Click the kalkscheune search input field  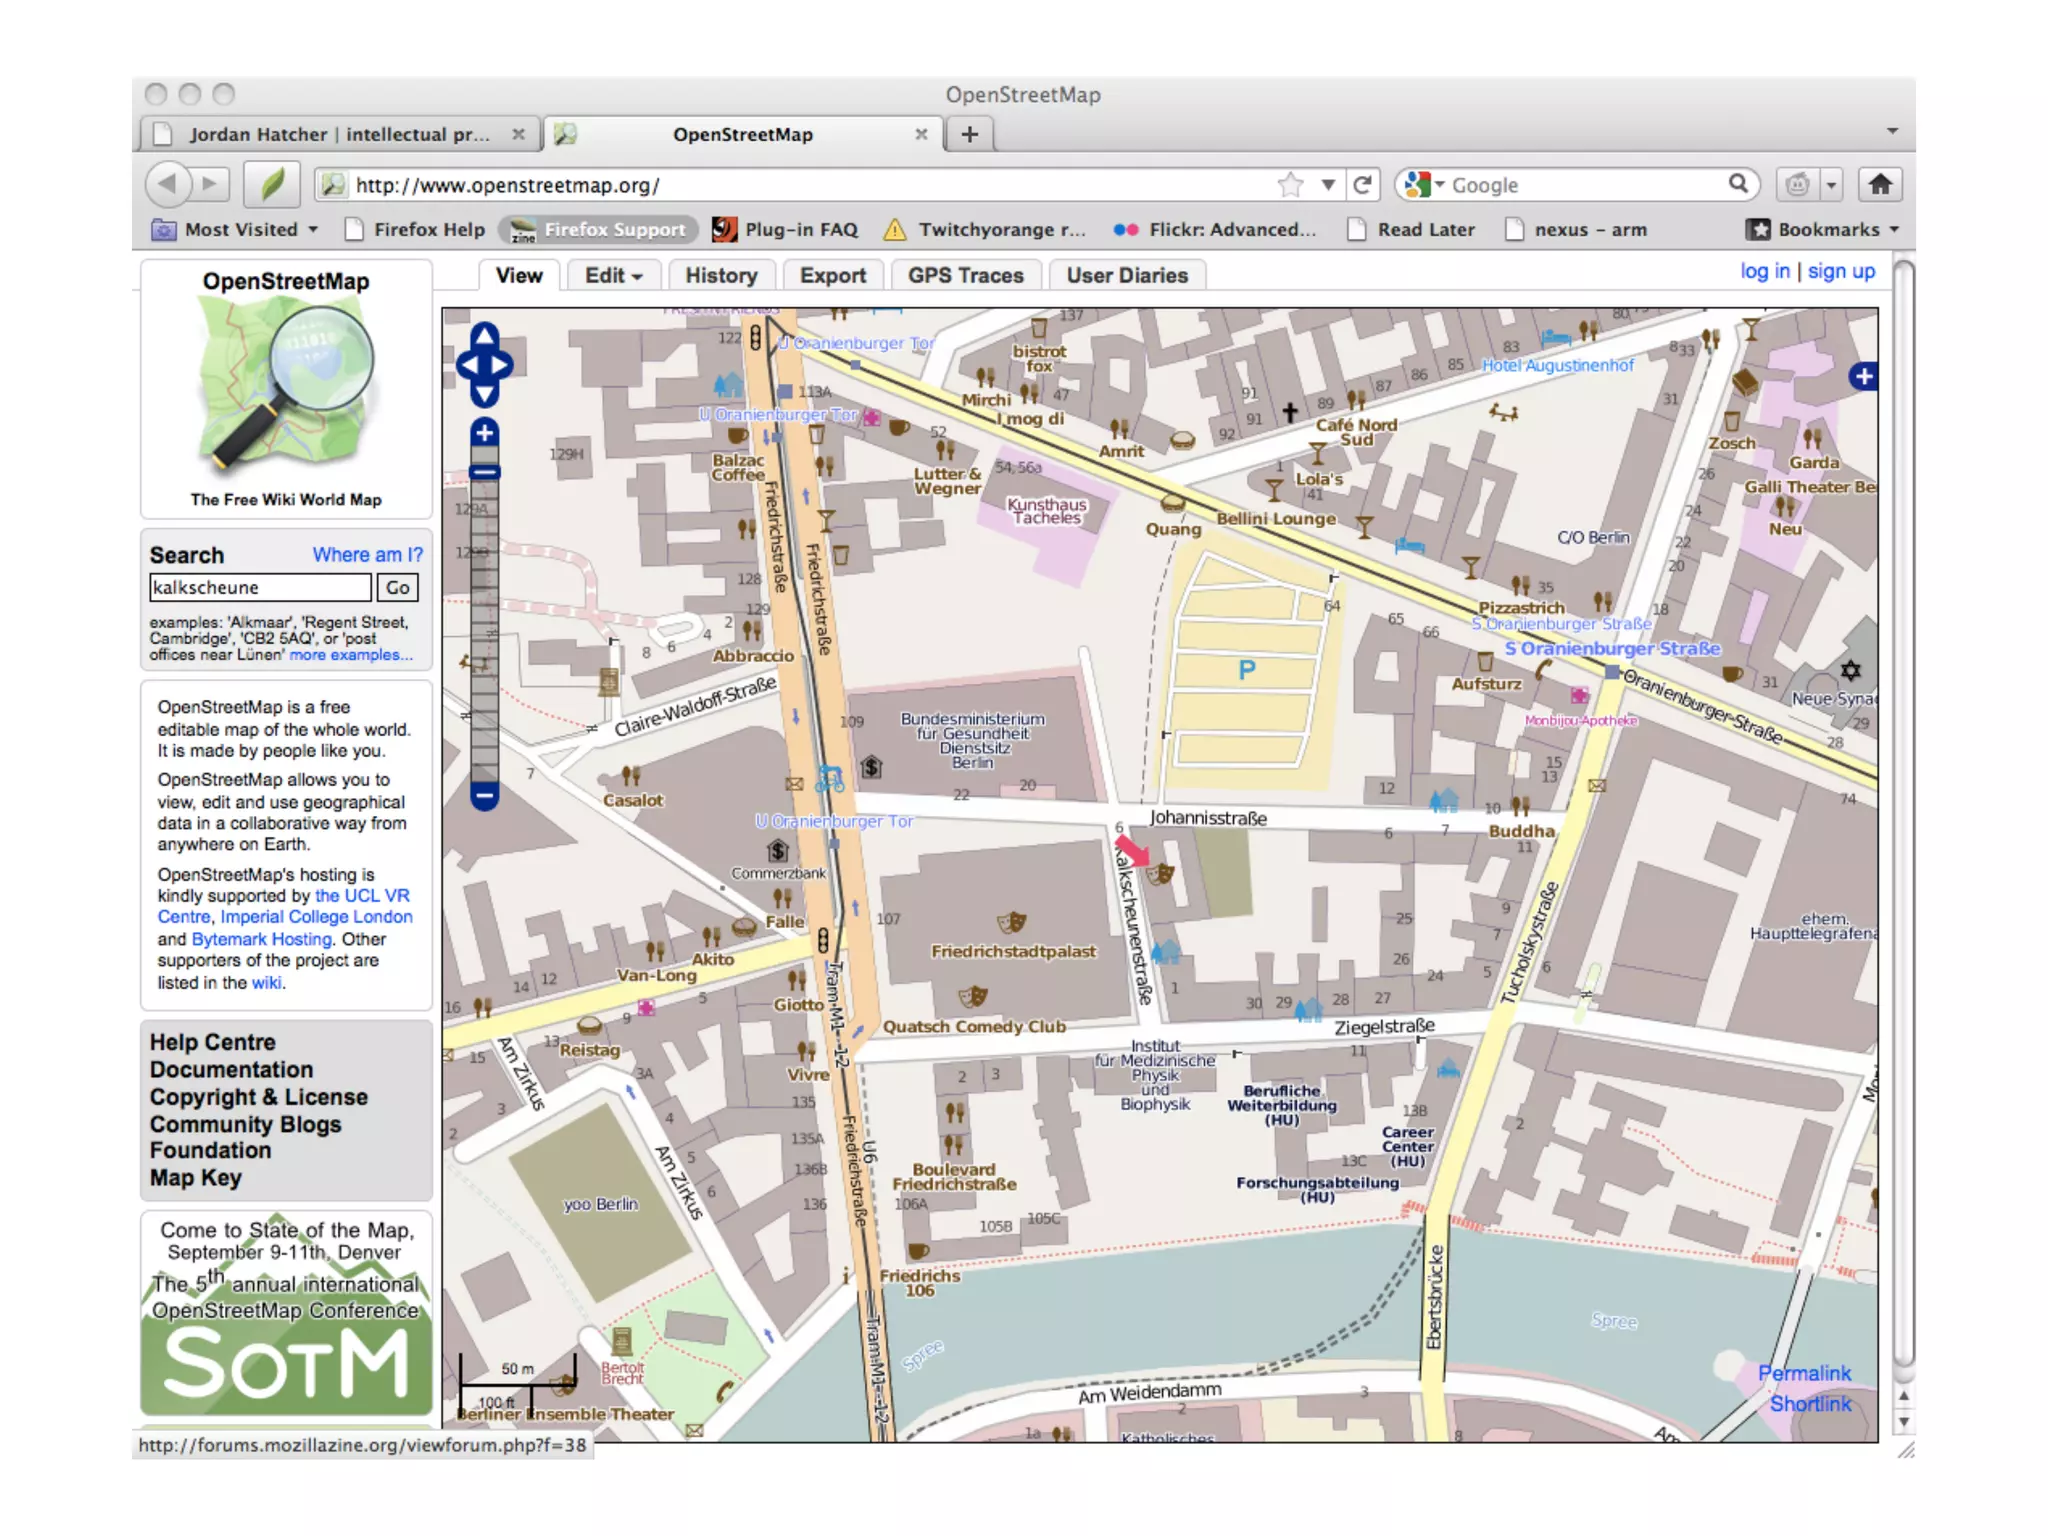tap(260, 588)
